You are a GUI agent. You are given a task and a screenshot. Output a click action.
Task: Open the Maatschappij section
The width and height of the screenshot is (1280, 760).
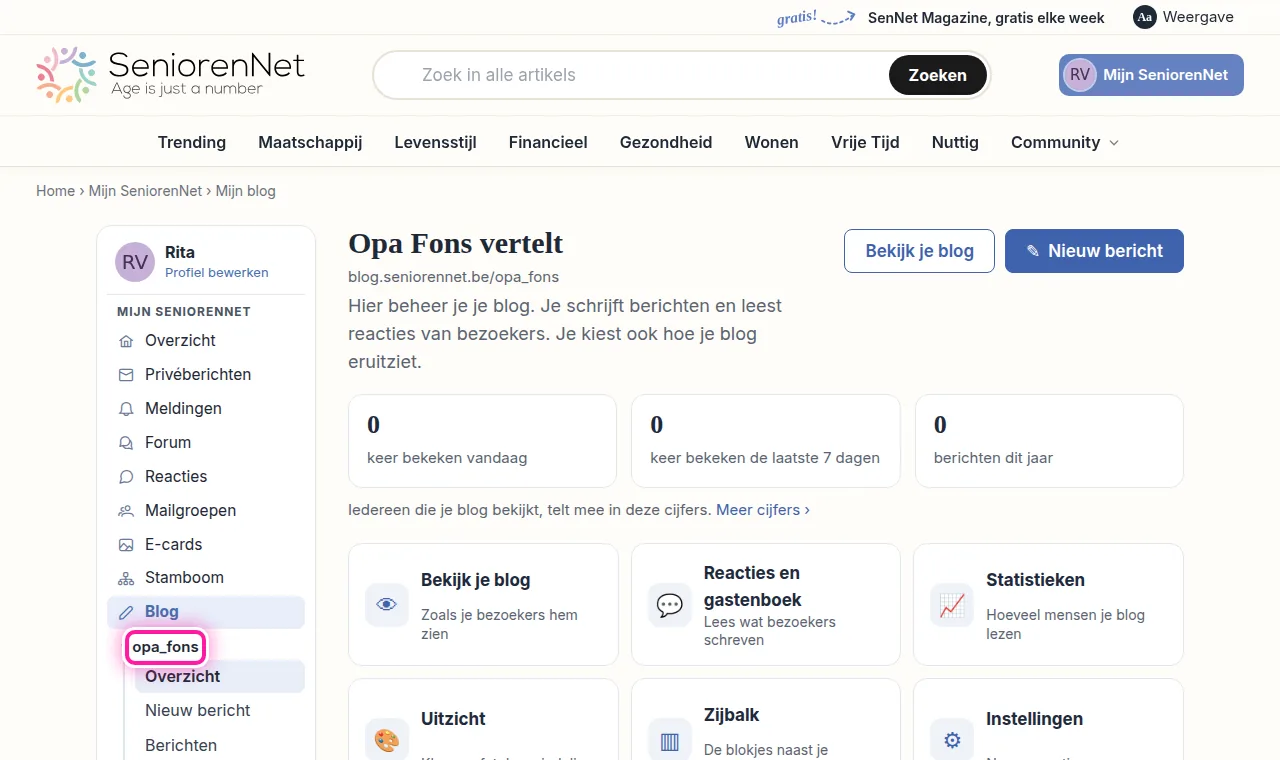(310, 142)
